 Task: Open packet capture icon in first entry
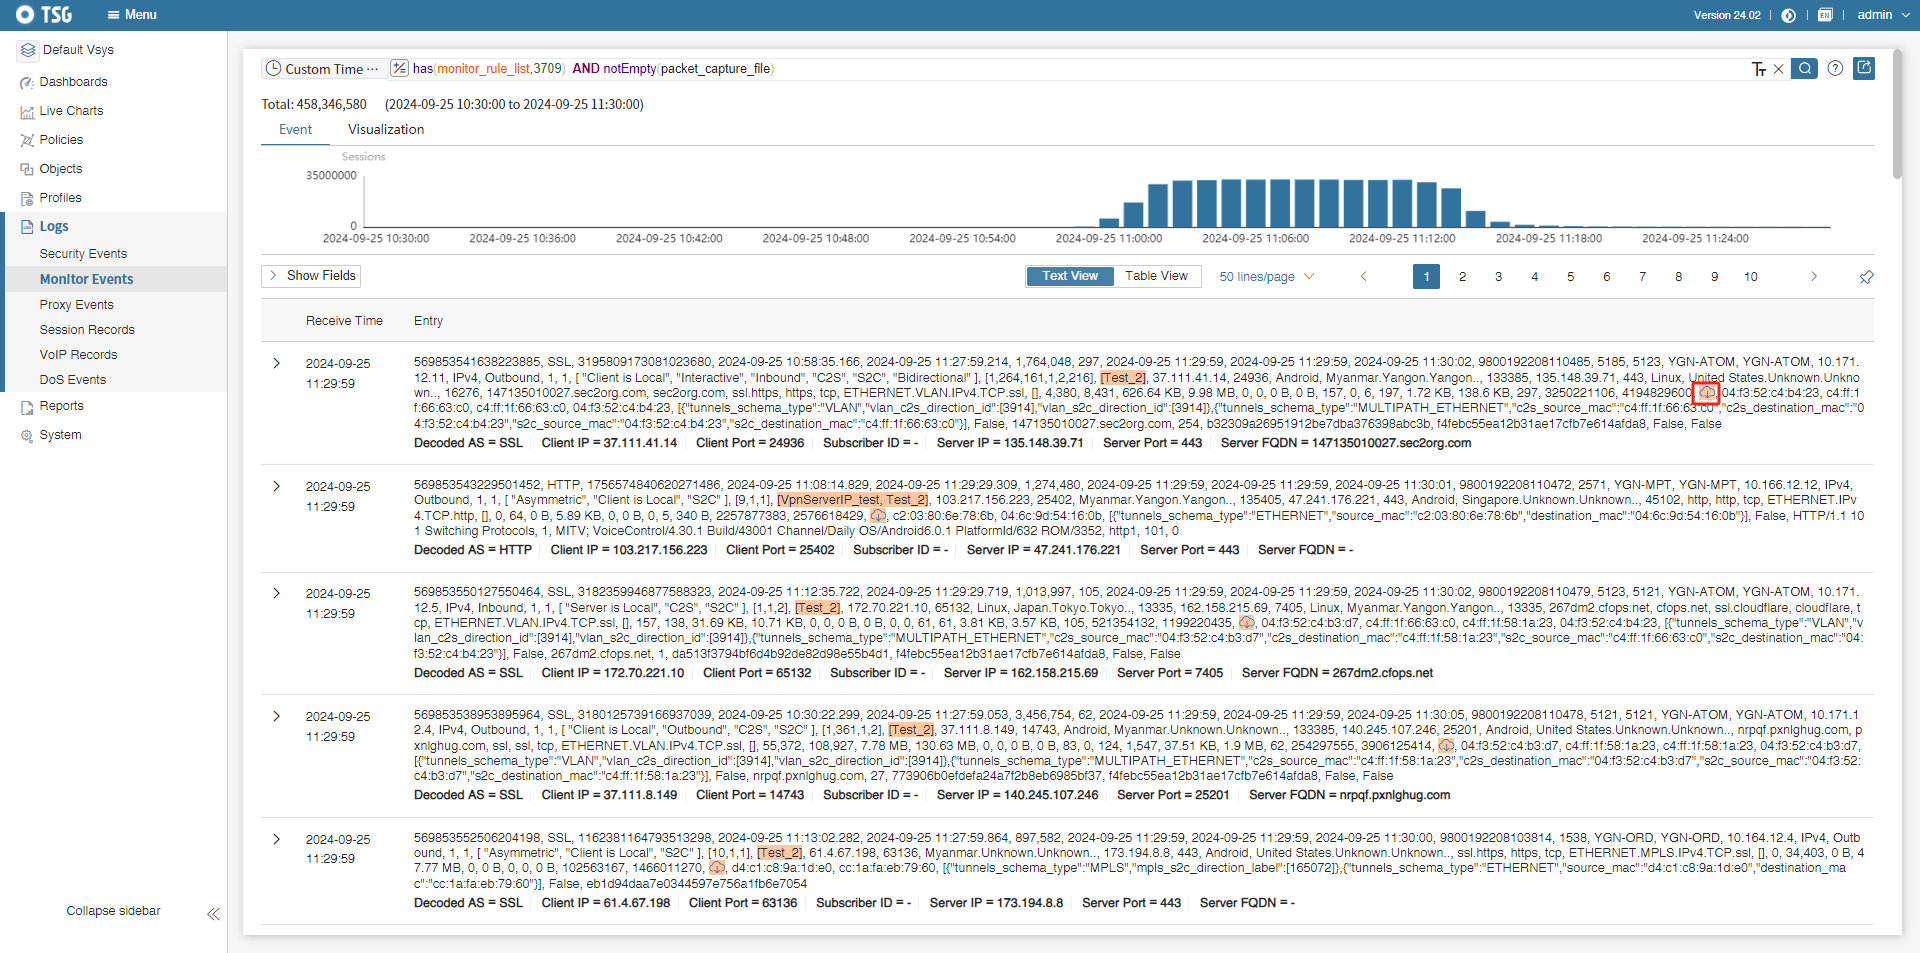tap(1706, 393)
